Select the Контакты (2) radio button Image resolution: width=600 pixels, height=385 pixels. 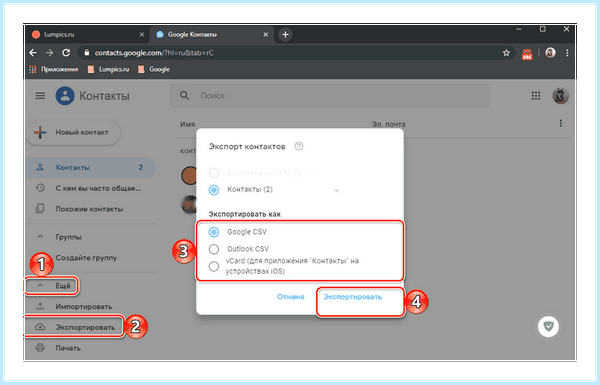214,190
